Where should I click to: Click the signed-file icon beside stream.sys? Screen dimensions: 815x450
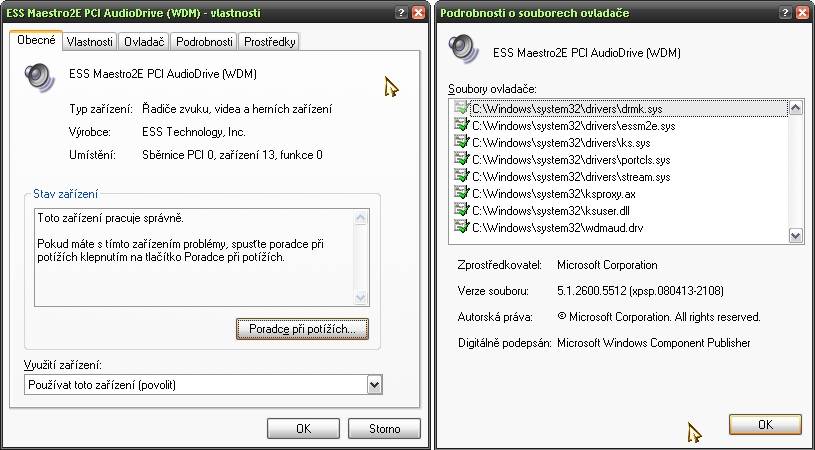coord(461,176)
